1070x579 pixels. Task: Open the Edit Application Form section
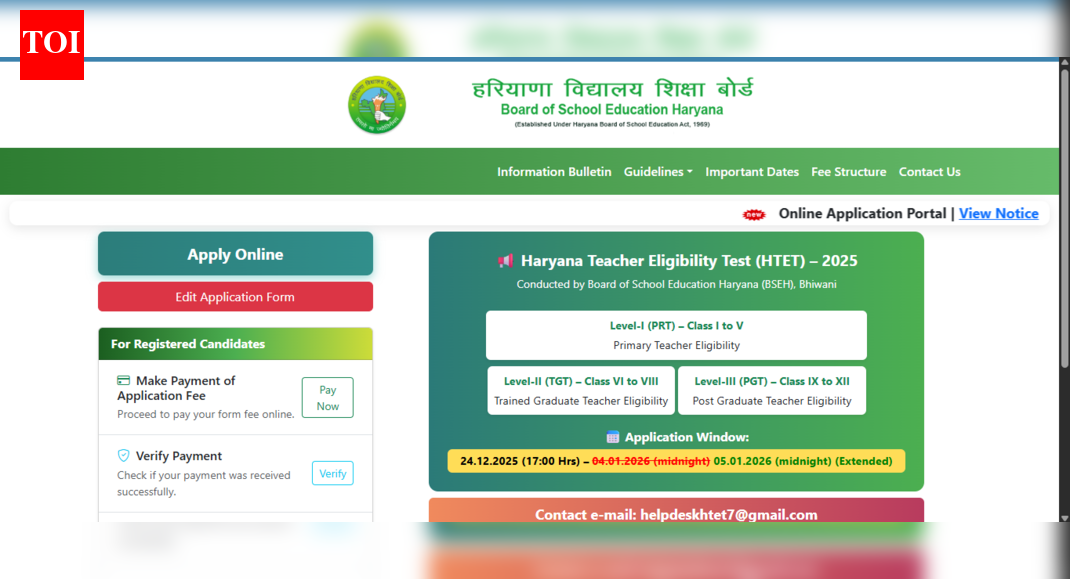234,296
